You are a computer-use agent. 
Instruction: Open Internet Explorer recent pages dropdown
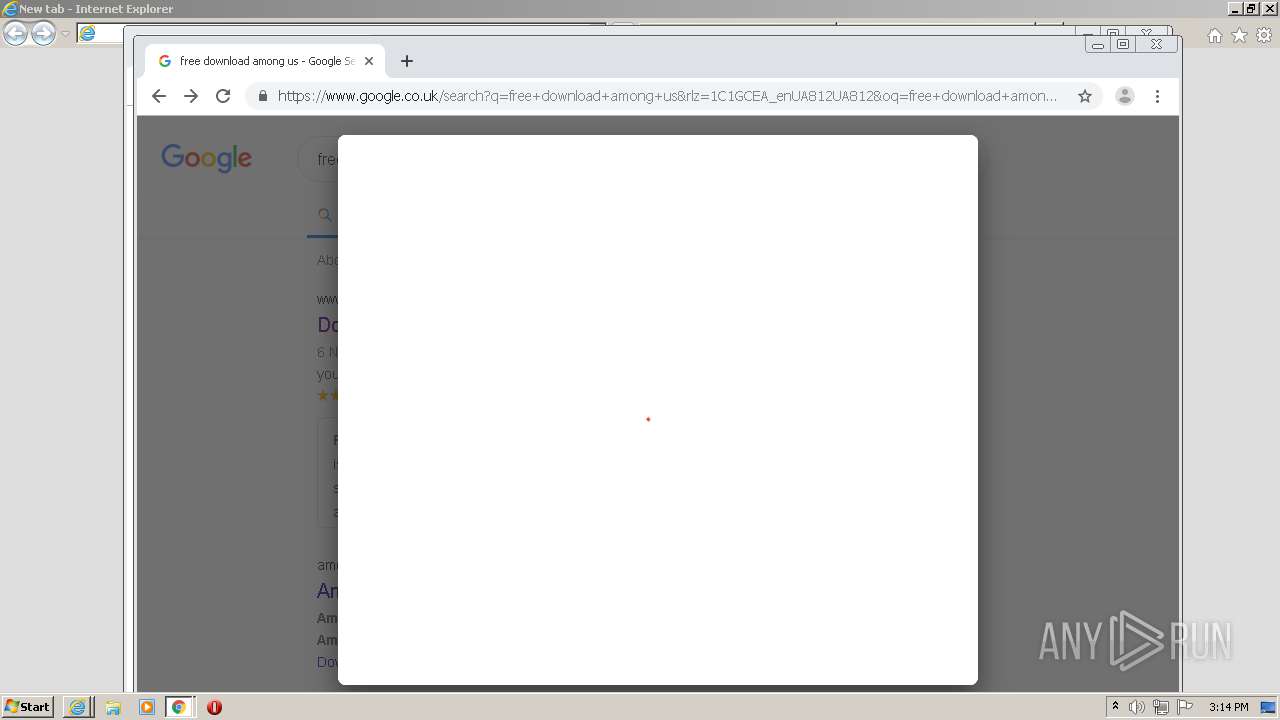pos(65,34)
